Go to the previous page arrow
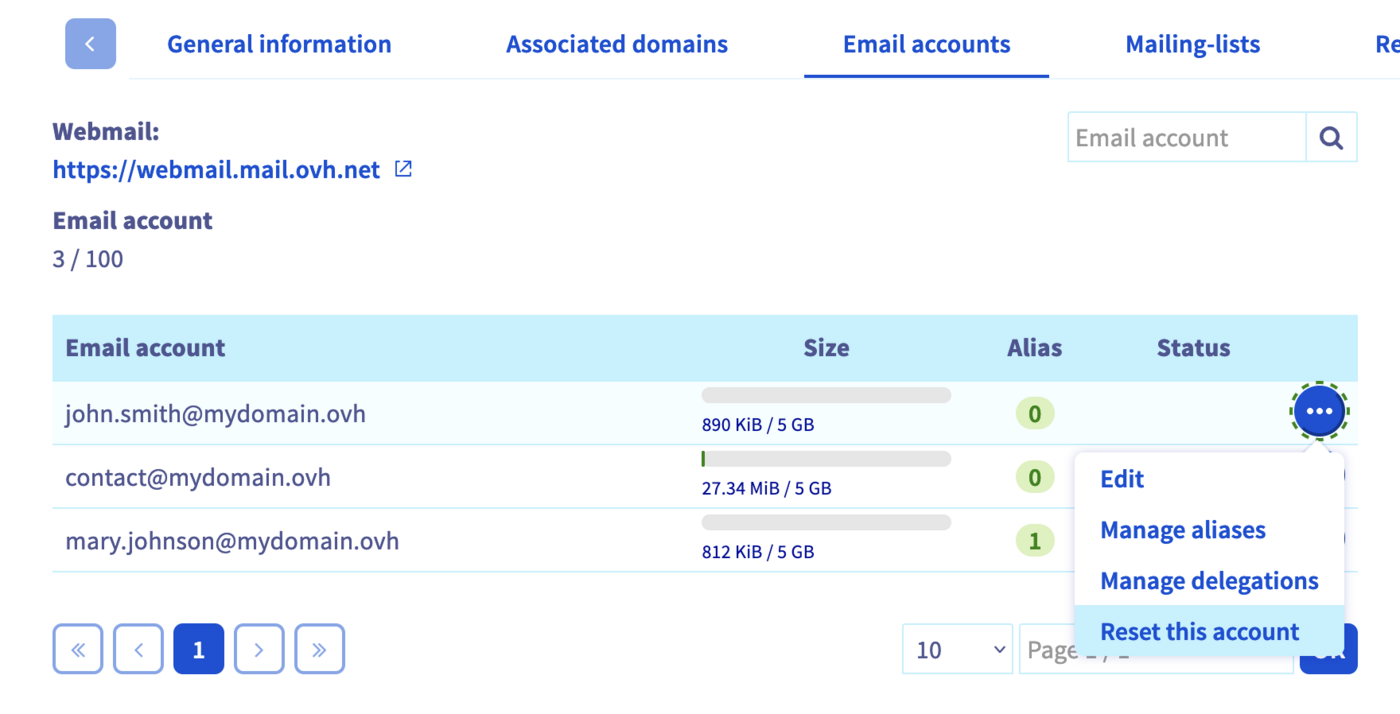 coord(139,650)
